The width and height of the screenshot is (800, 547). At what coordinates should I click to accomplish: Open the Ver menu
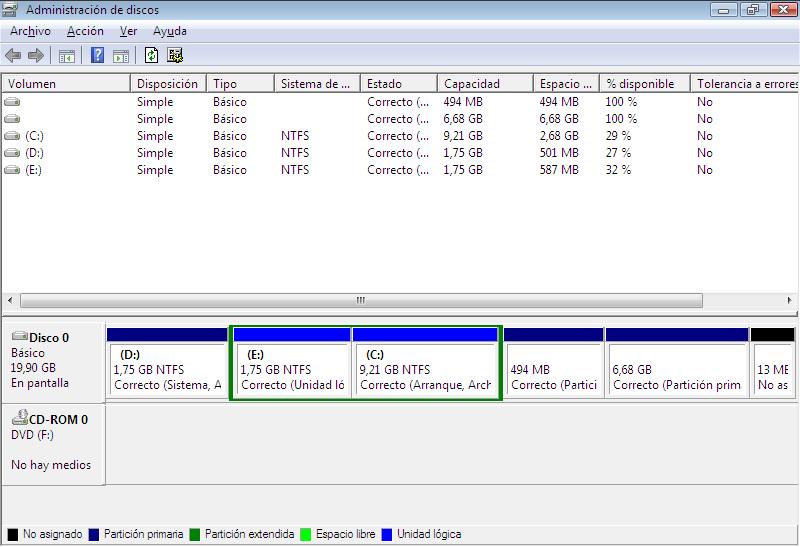click(128, 31)
